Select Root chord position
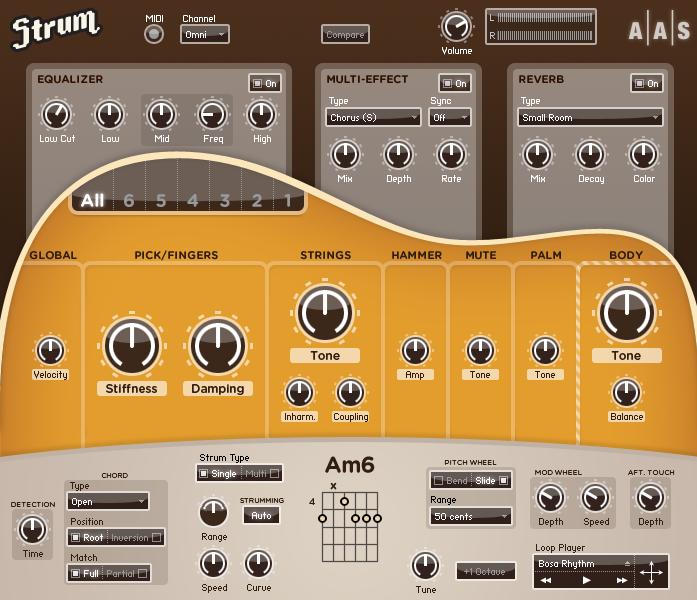Image resolution: width=697 pixels, height=600 pixels. pos(88,537)
